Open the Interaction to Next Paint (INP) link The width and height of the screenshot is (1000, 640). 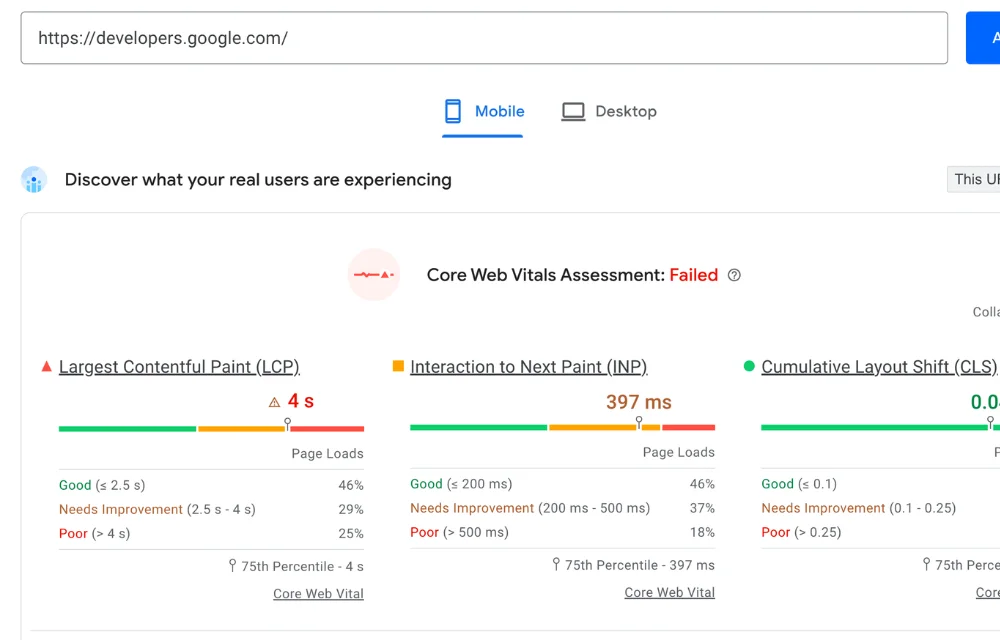pyautogui.click(x=528, y=366)
